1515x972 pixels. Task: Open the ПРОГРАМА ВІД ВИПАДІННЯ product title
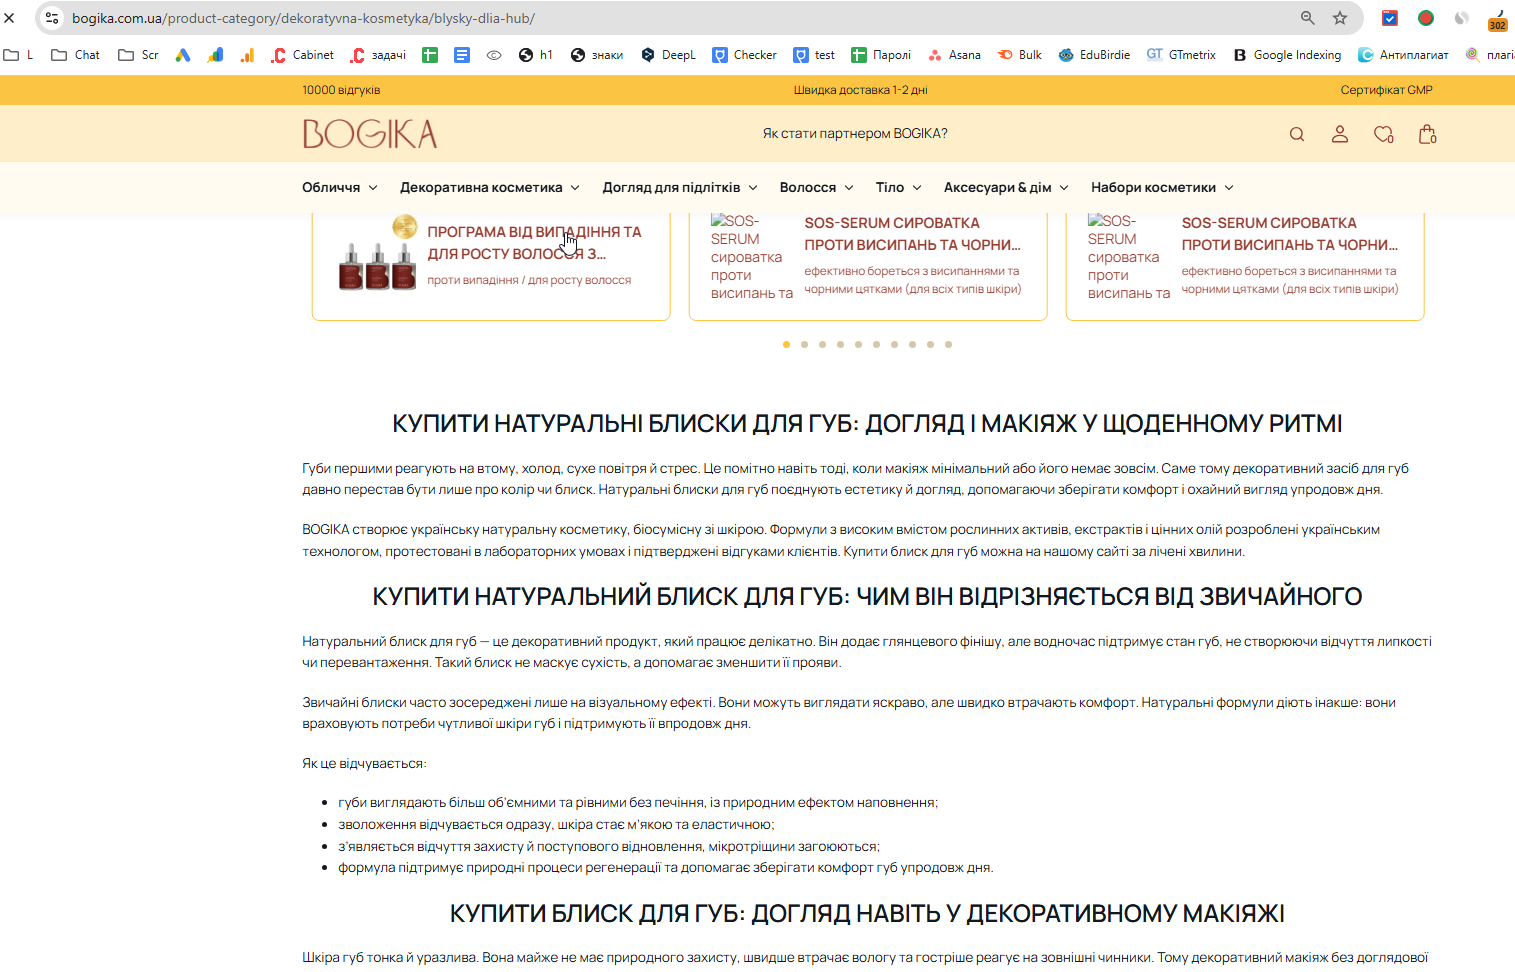[x=534, y=243]
